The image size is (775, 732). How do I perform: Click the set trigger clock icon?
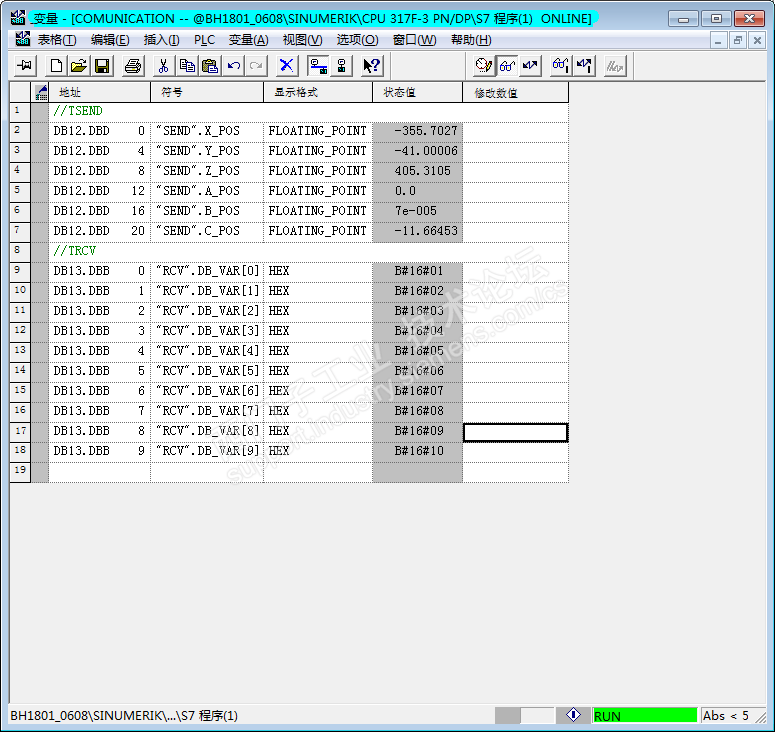pyautogui.click(x=484, y=66)
